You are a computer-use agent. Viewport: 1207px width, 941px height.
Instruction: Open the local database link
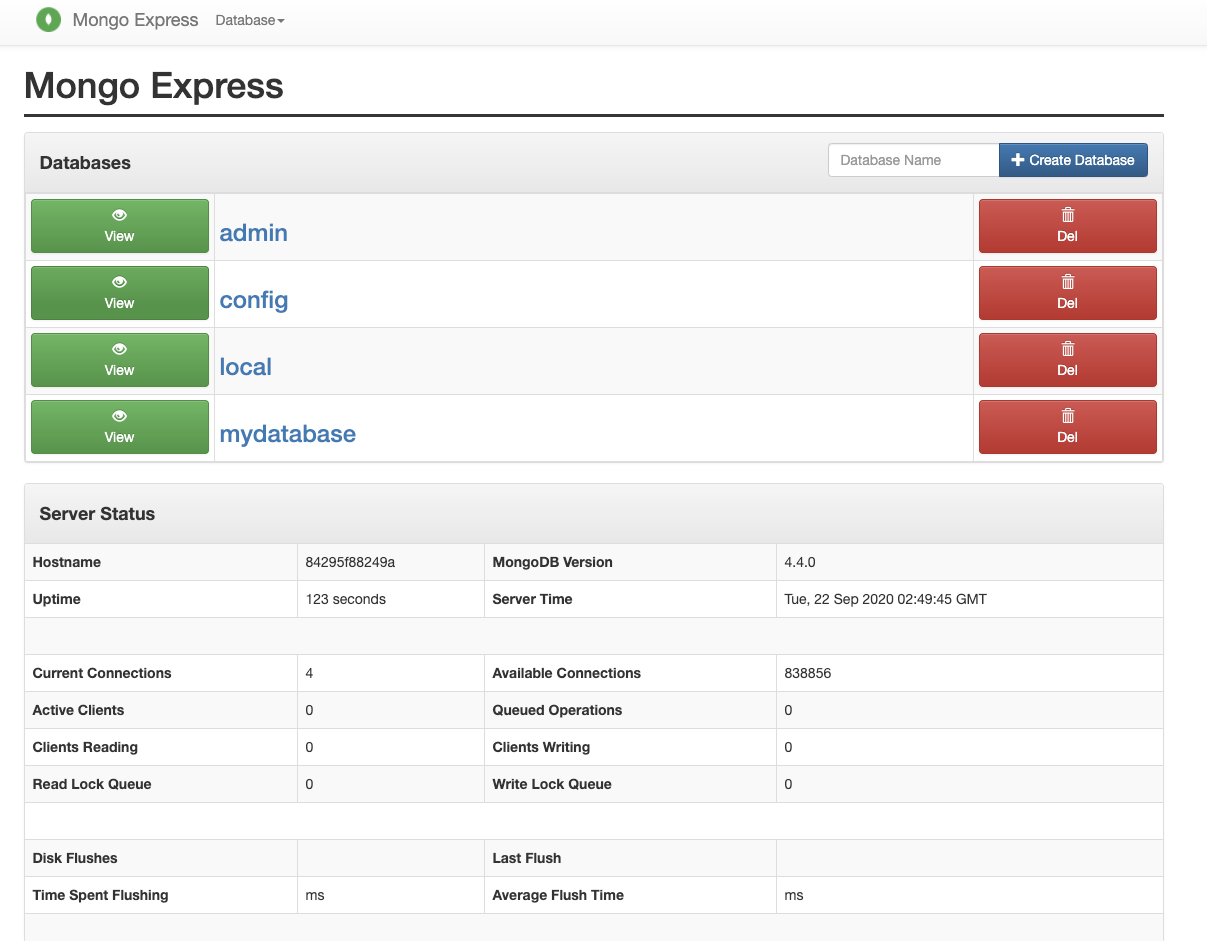point(246,367)
